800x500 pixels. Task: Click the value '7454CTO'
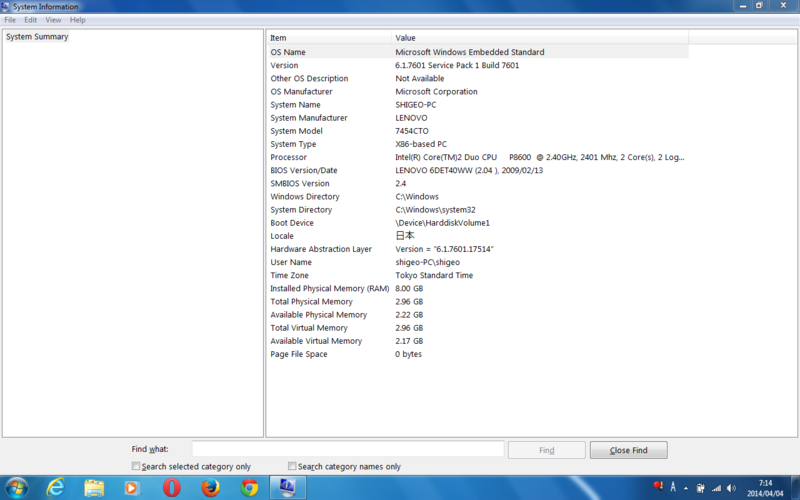[x=412, y=131]
